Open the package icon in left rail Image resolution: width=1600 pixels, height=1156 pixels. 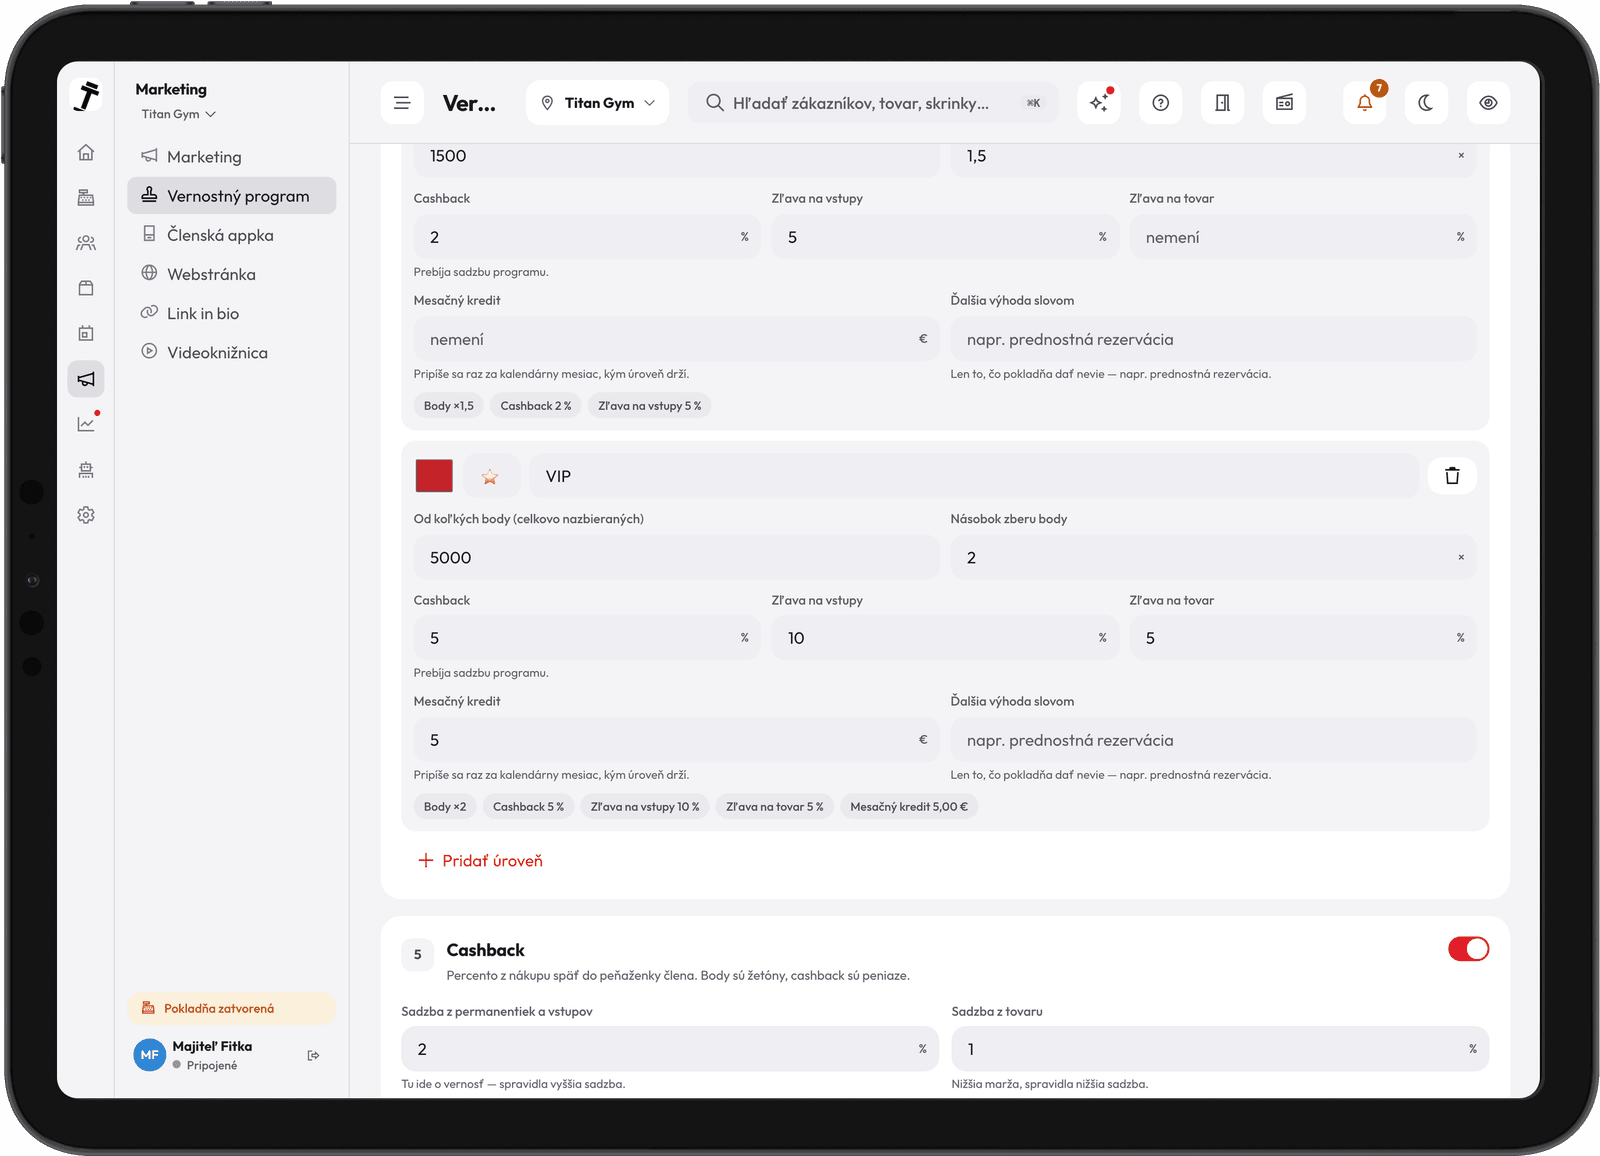coord(86,288)
